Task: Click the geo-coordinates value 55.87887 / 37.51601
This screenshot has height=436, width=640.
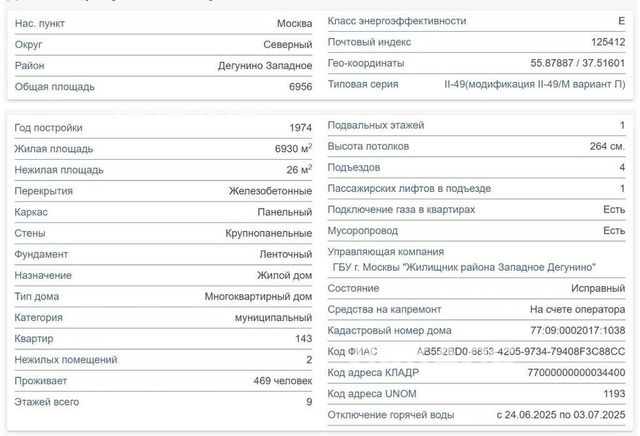Action: coord(577,63)
